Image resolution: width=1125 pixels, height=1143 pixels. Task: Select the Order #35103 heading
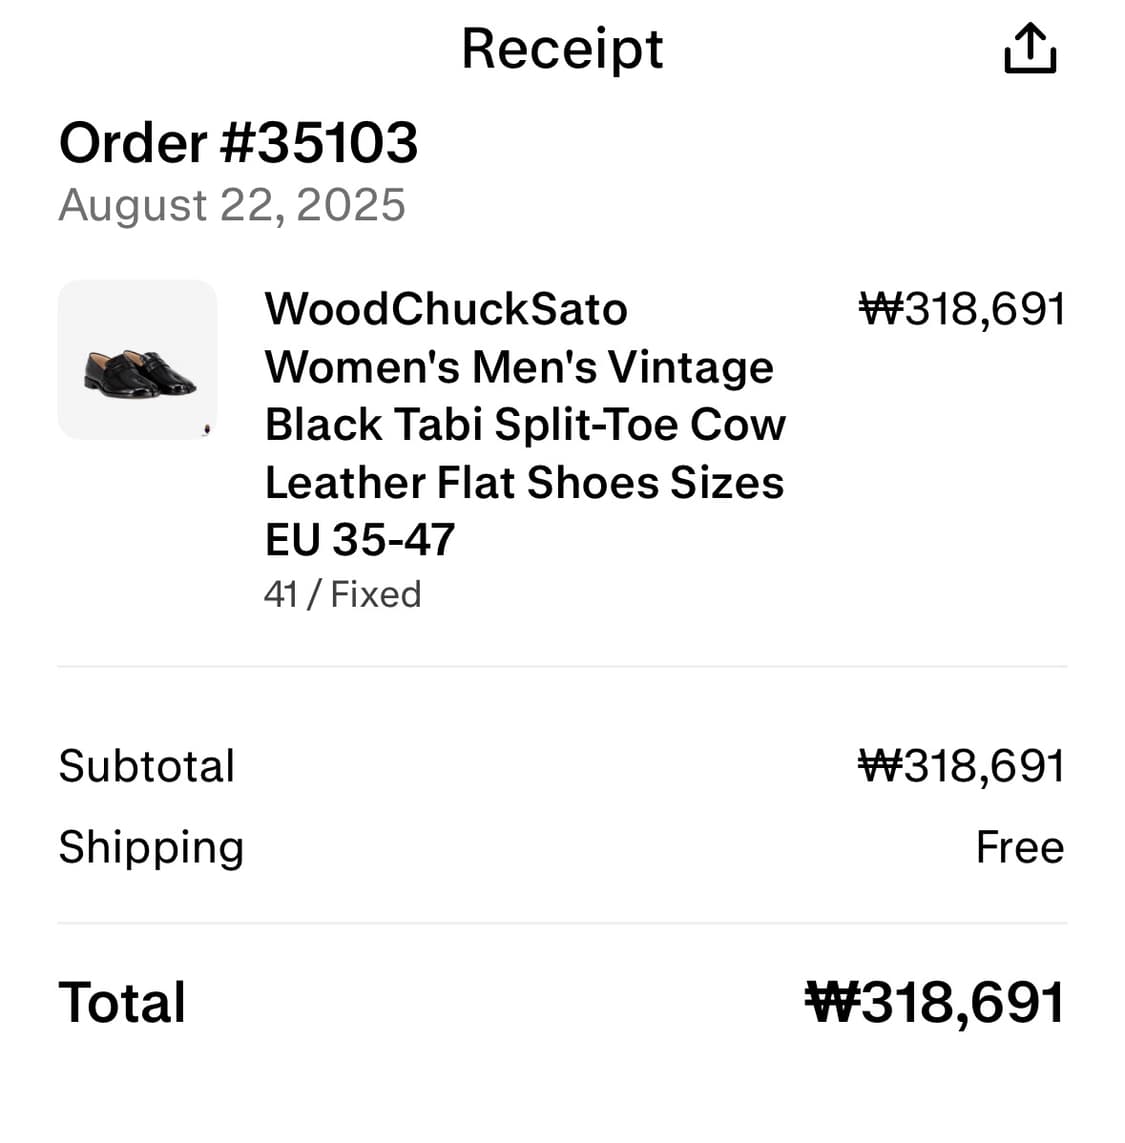pyautogui.click(x=238, y=142)
